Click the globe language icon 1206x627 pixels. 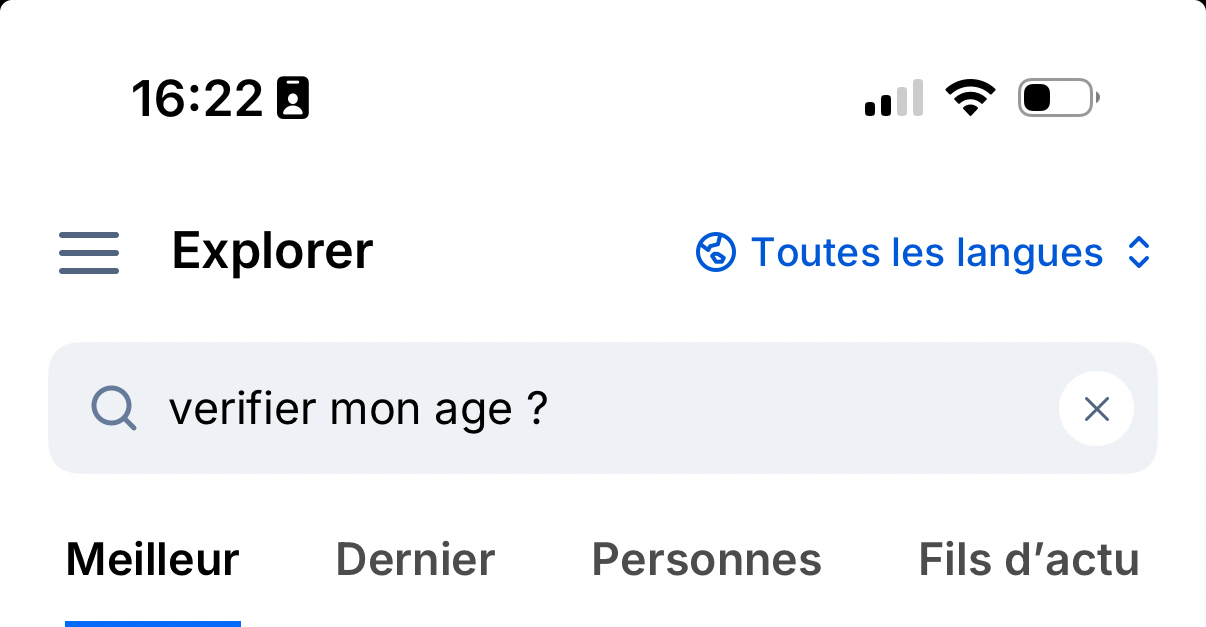click(x=716, y=252)
